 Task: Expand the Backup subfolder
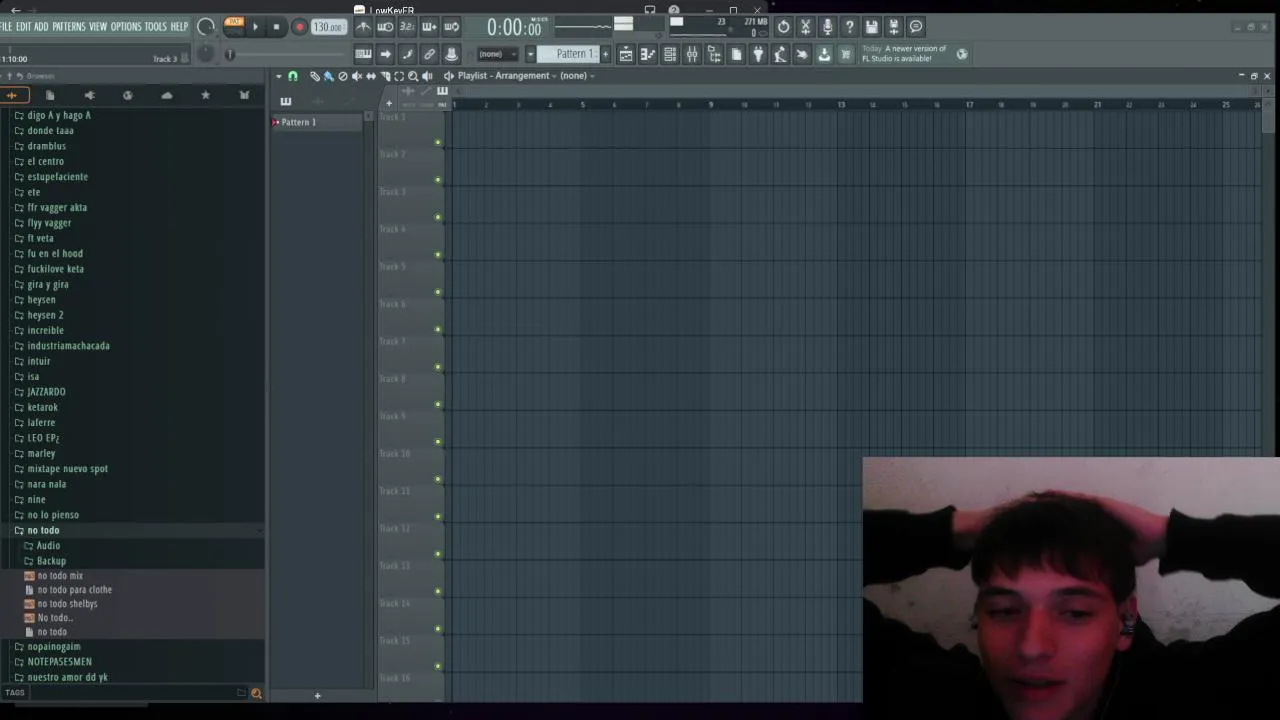[51, 561]
